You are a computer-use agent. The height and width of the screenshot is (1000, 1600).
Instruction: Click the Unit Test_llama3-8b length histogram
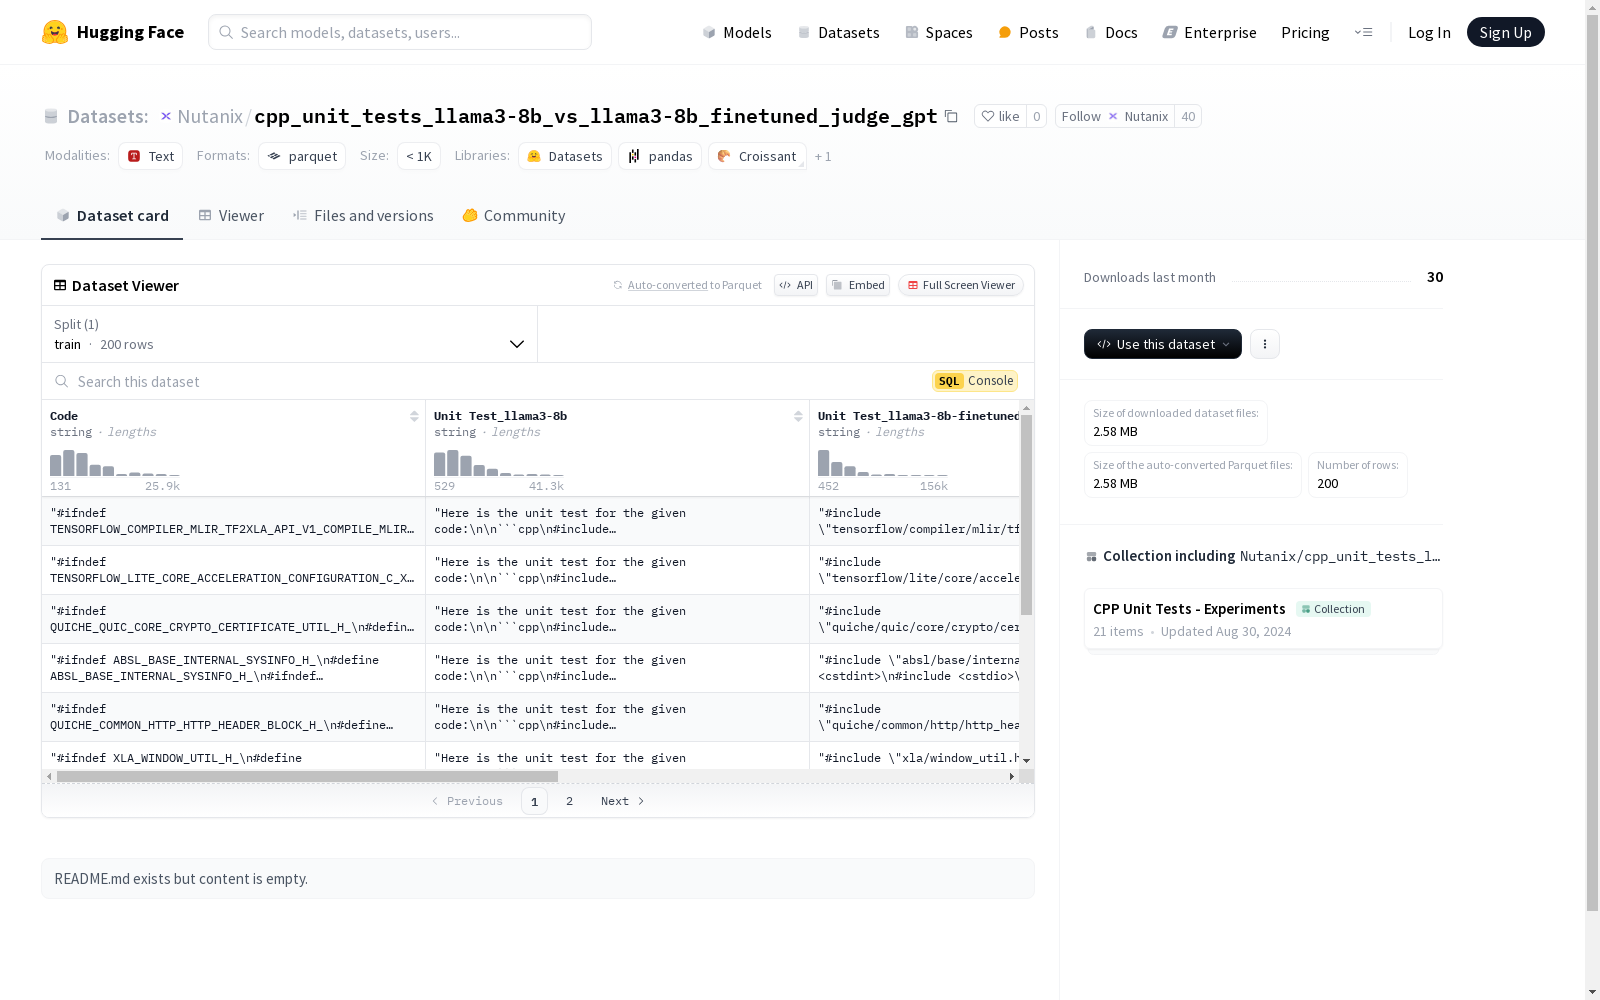click(x=499, y=463)
